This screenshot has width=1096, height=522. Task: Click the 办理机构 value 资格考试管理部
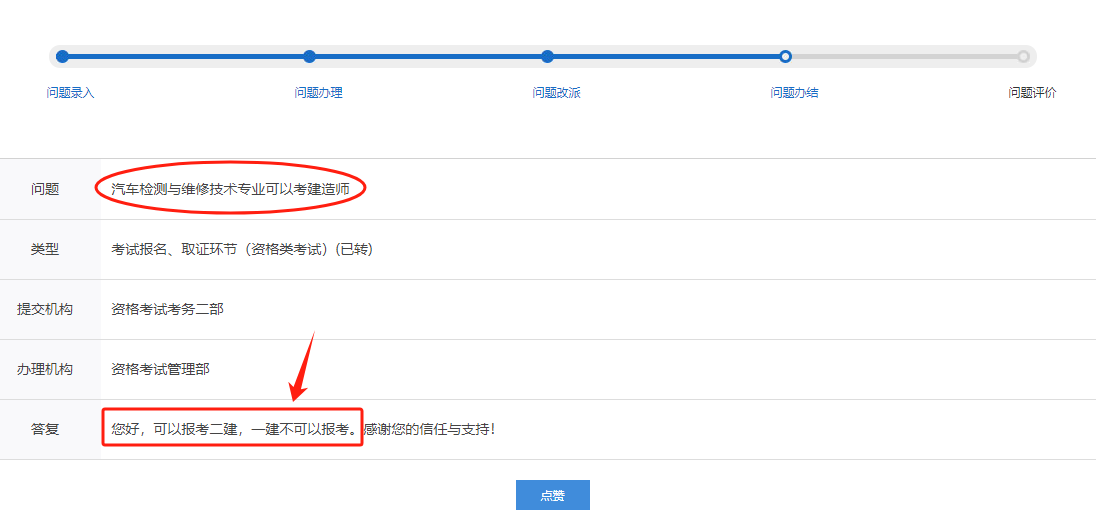[160, 369]
